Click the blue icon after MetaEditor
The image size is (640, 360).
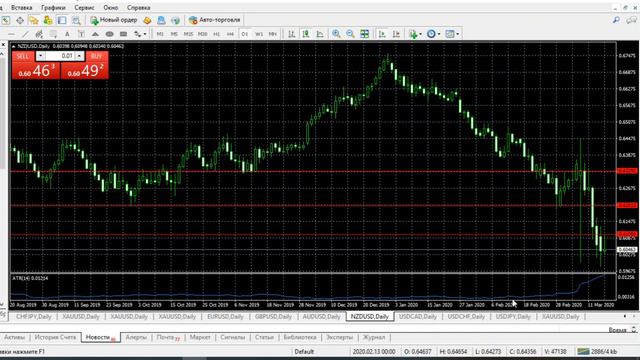coord(161,20)
